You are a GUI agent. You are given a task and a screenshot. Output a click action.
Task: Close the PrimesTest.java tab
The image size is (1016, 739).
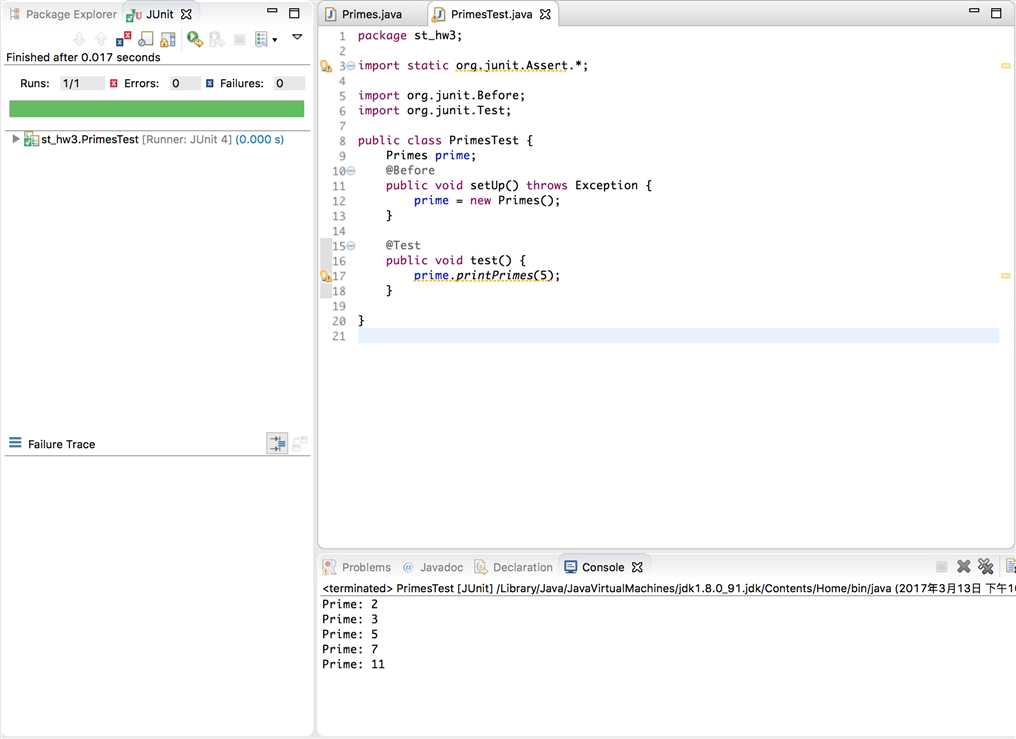tap(546, 14)
